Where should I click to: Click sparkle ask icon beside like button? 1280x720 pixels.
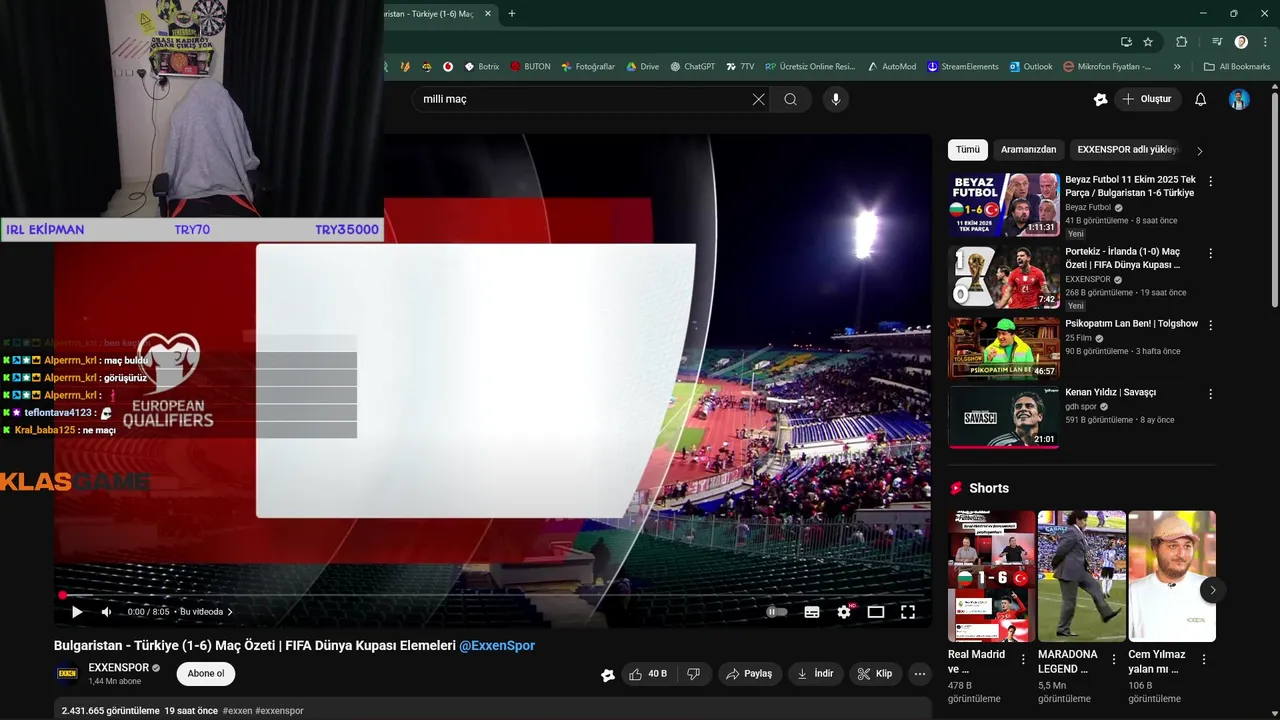pyautogui.click(x=608, y=675)
